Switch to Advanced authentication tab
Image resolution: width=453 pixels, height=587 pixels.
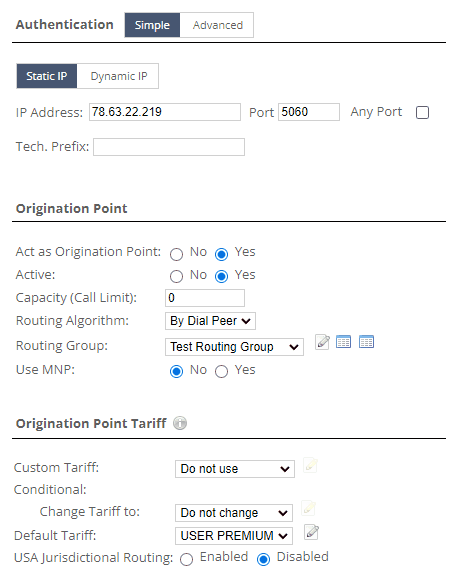[x=217, y=25]
